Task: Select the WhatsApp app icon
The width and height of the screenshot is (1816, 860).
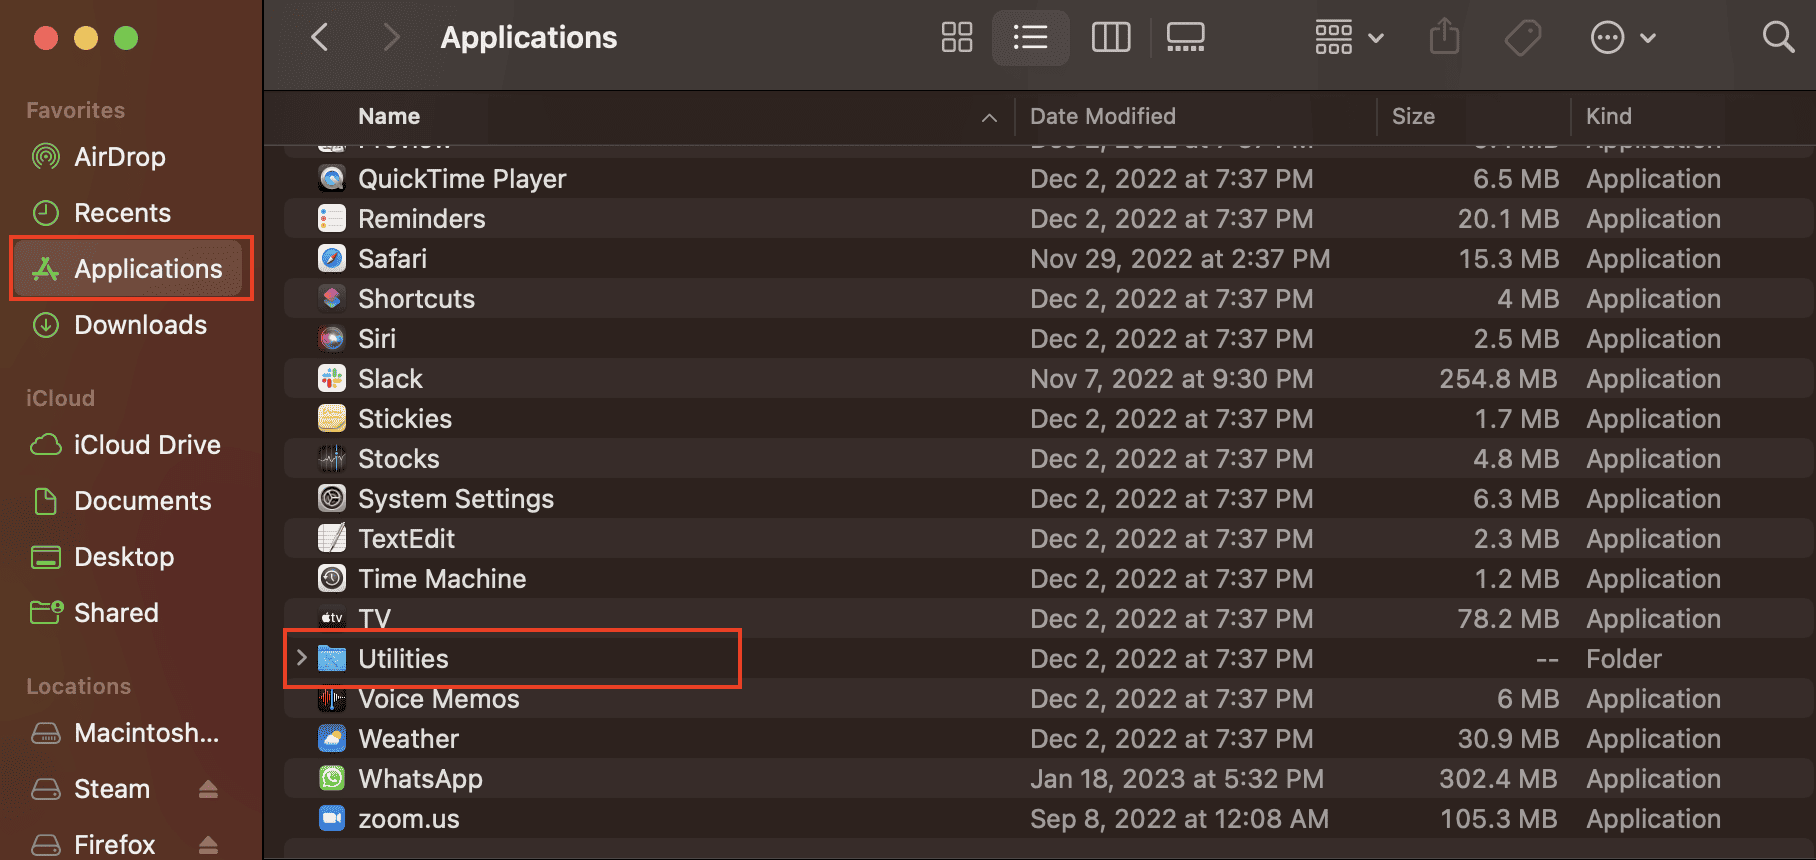Action: [332, 778]
